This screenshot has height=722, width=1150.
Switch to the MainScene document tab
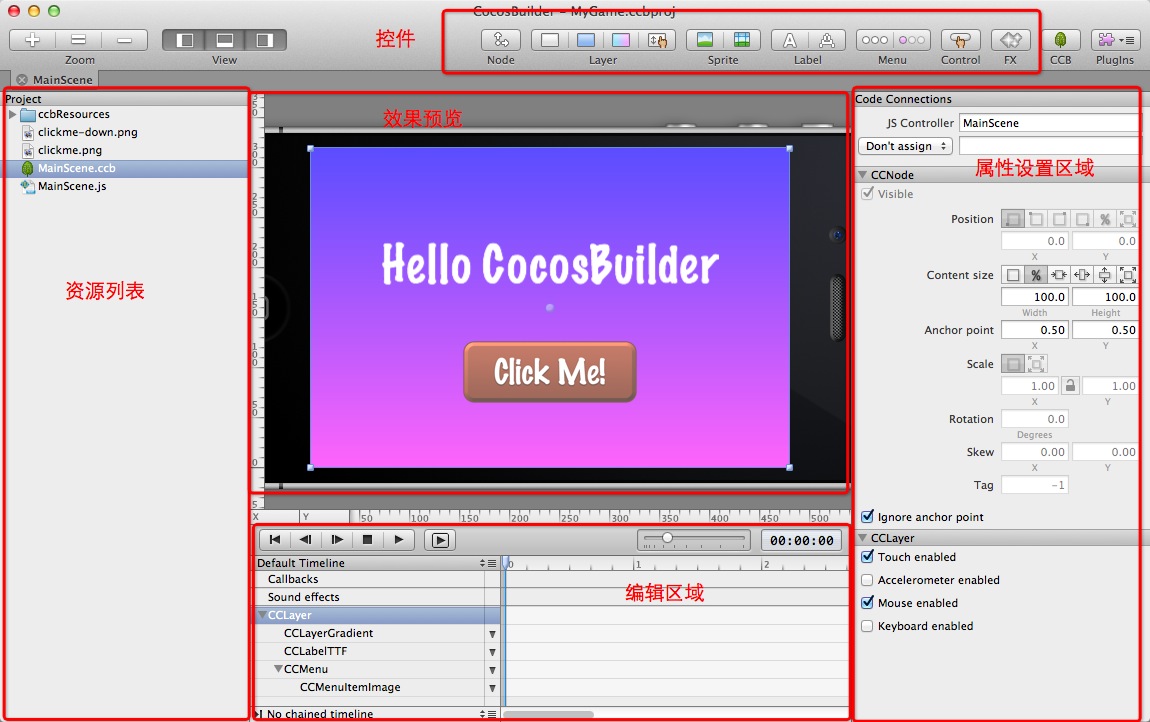click(x=63, y=79)
